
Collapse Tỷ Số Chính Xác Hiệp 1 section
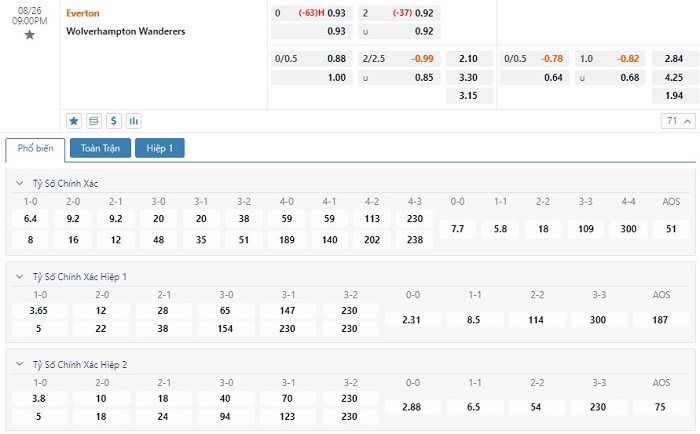[x=21, y=276]
